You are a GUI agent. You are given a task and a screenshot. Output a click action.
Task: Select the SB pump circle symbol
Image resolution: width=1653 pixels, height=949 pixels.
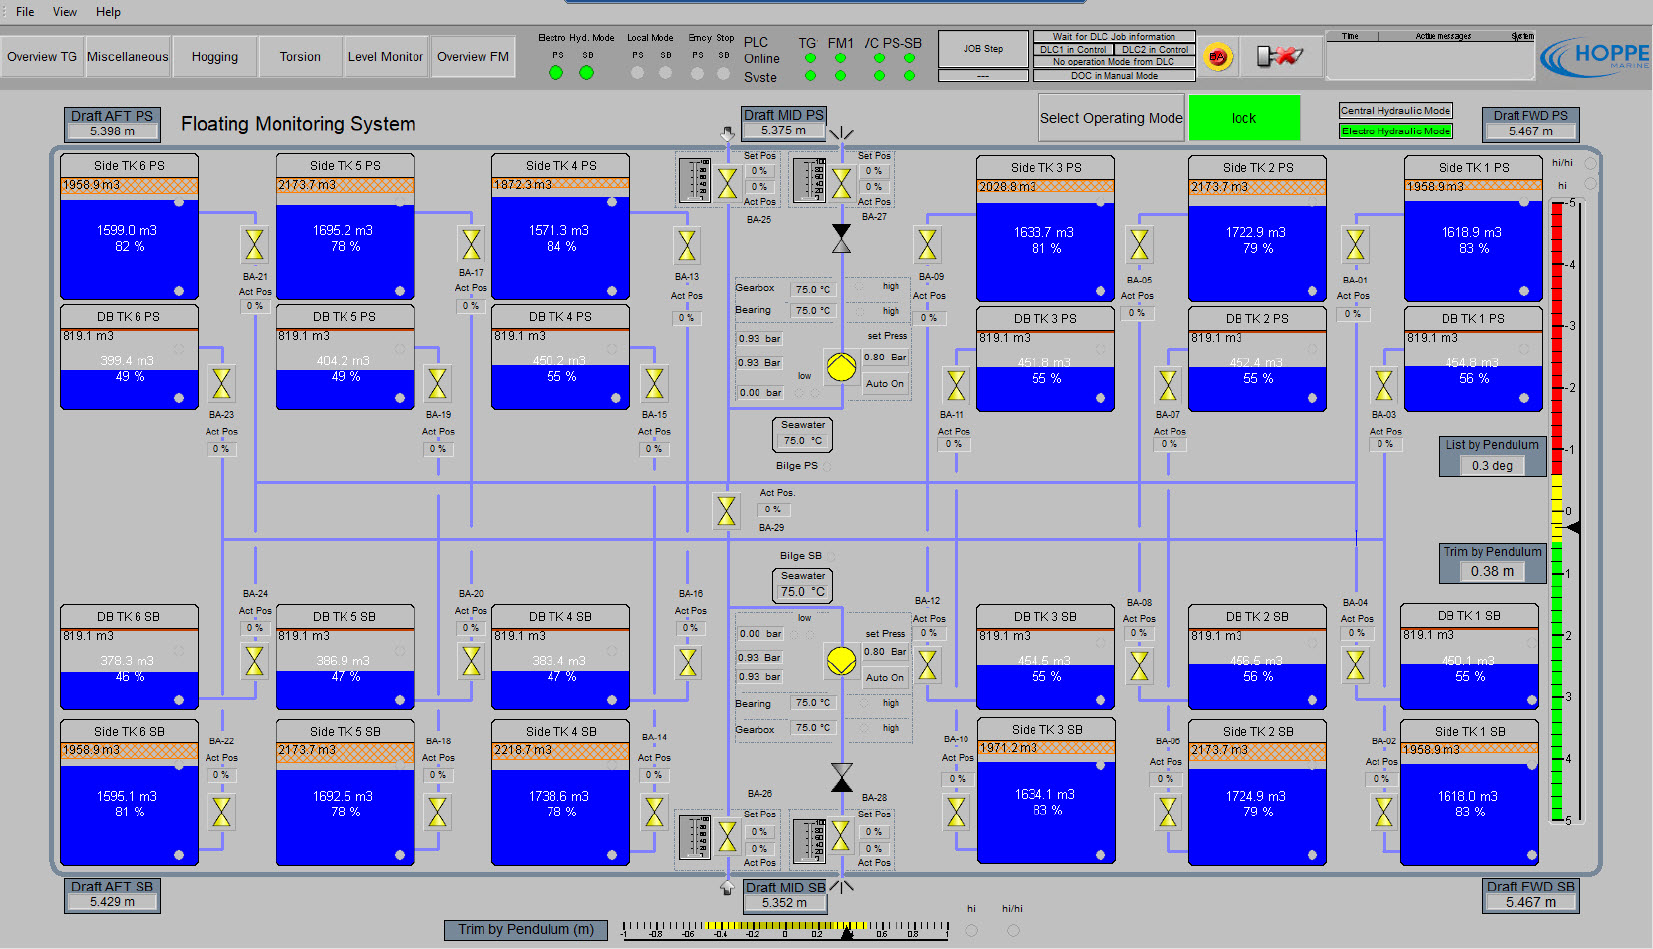click(x=841, y=660)
